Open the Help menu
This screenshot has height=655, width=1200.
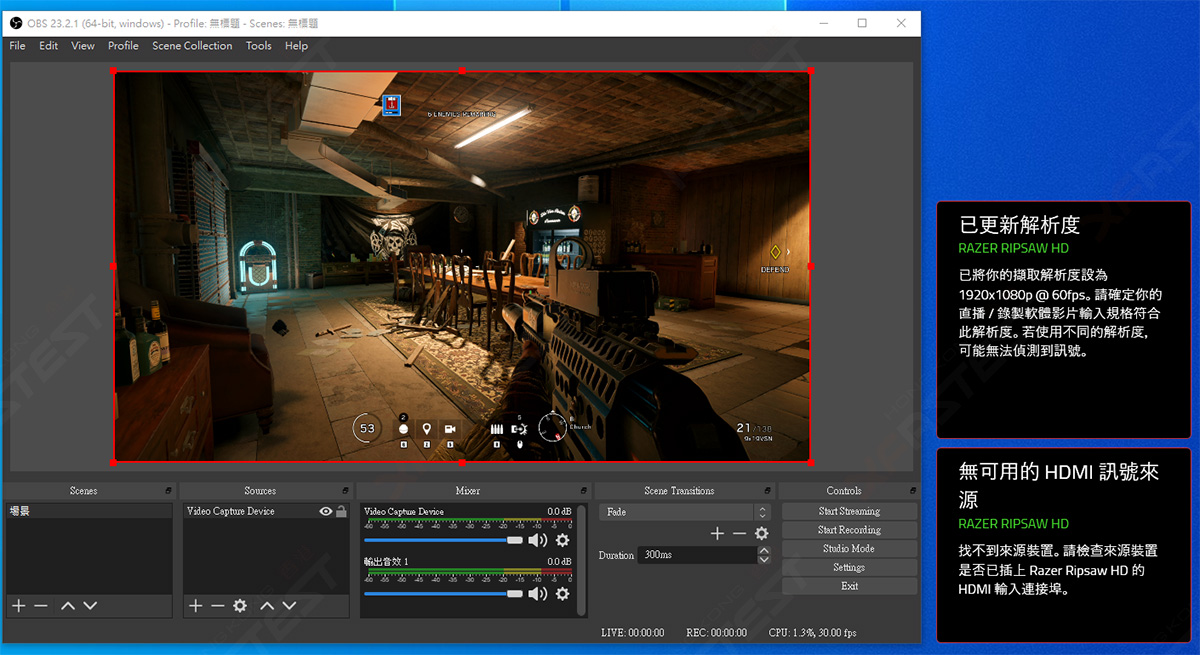pos(296,46)
